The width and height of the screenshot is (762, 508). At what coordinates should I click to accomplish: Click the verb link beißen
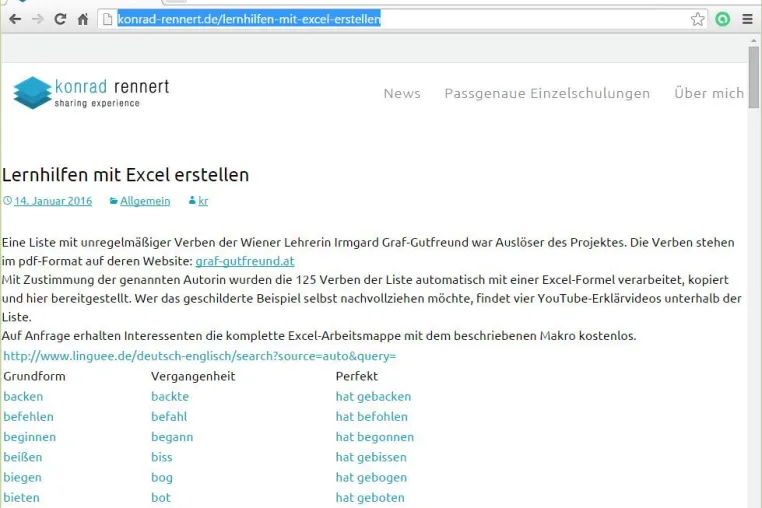(x=23, y=457)
